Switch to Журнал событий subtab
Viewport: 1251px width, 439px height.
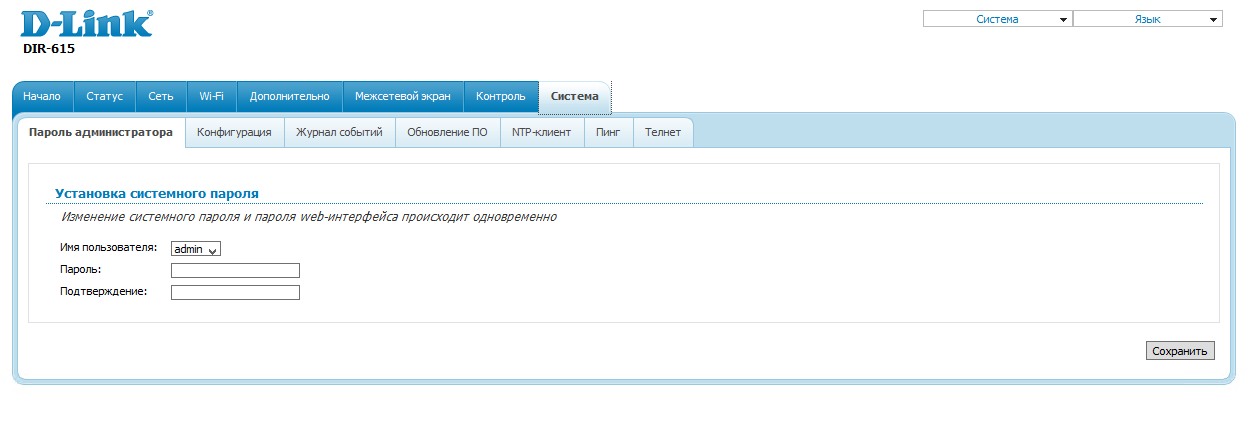(339, 132)
